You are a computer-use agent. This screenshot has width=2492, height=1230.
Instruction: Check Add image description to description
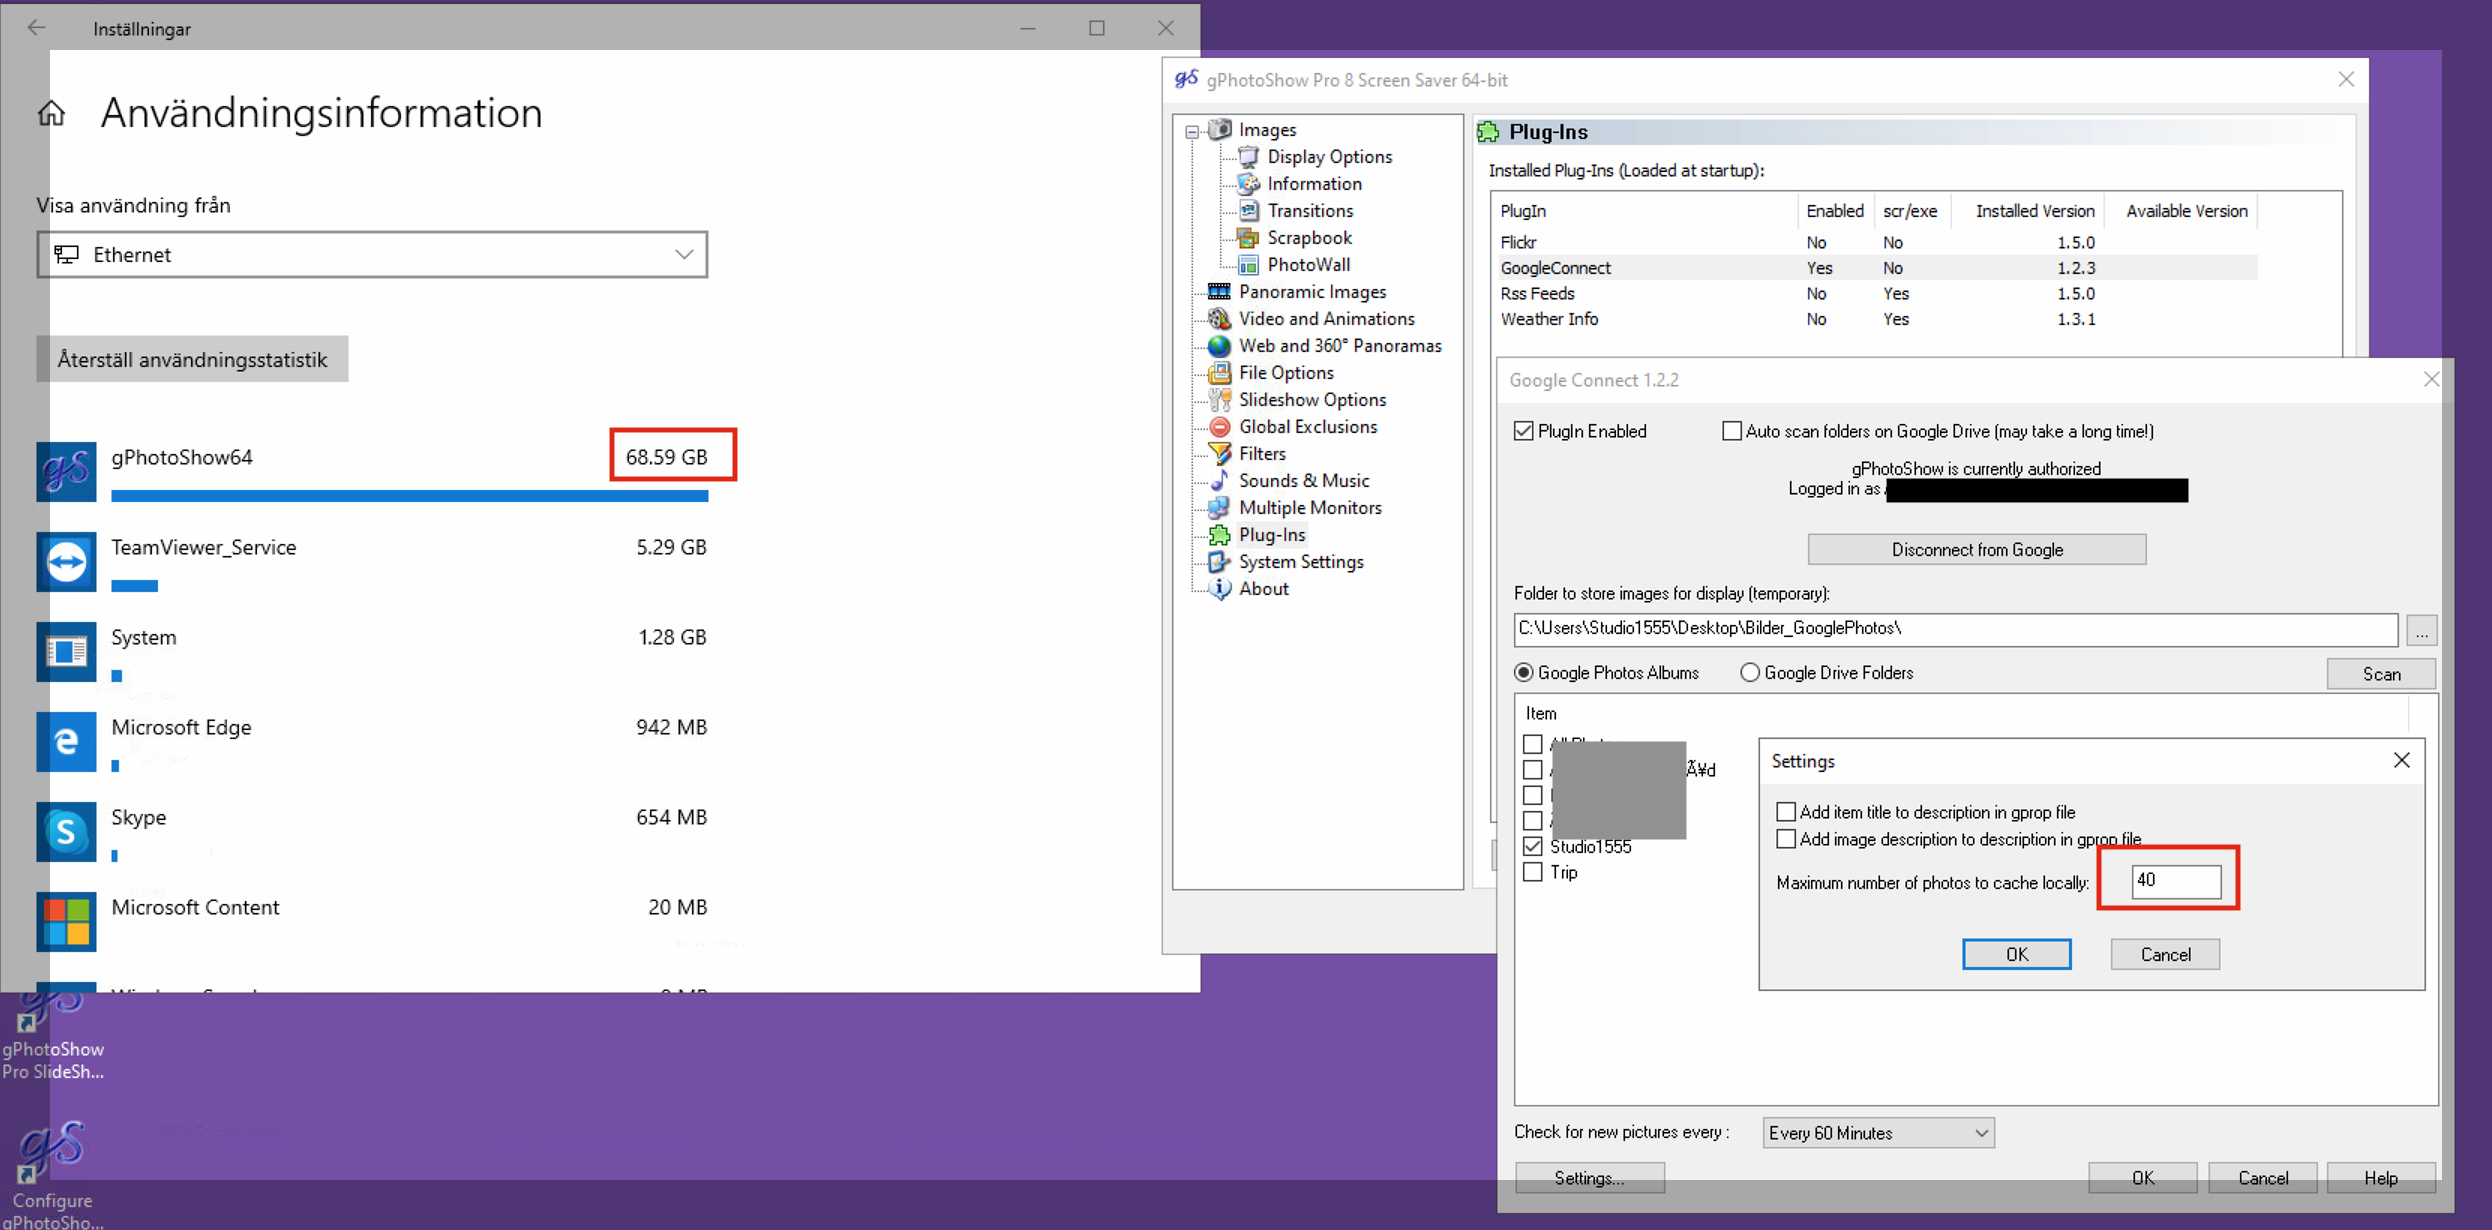1785,838
